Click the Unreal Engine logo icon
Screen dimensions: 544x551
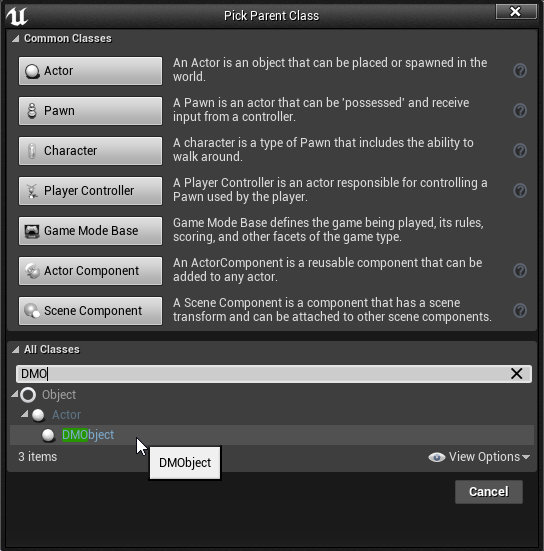(17, 16)
